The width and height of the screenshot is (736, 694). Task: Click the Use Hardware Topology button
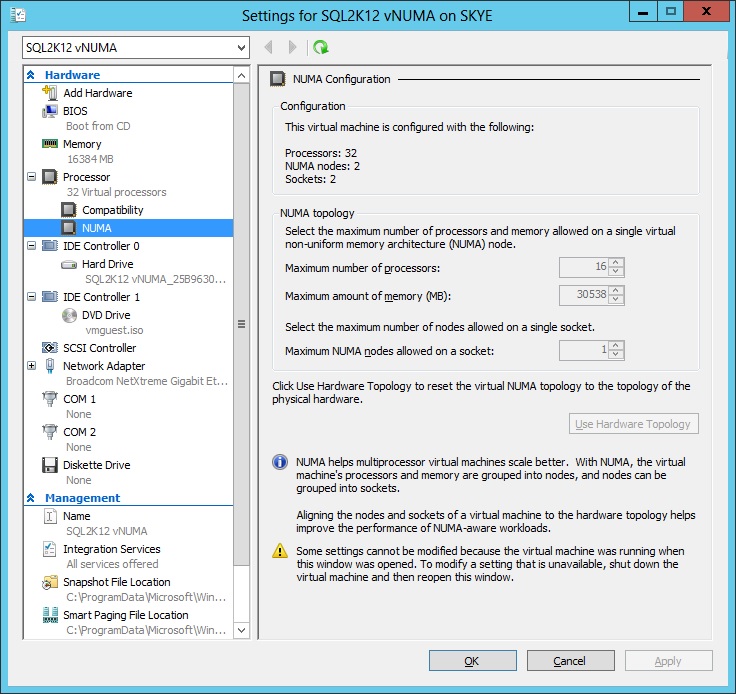point(634,424)
